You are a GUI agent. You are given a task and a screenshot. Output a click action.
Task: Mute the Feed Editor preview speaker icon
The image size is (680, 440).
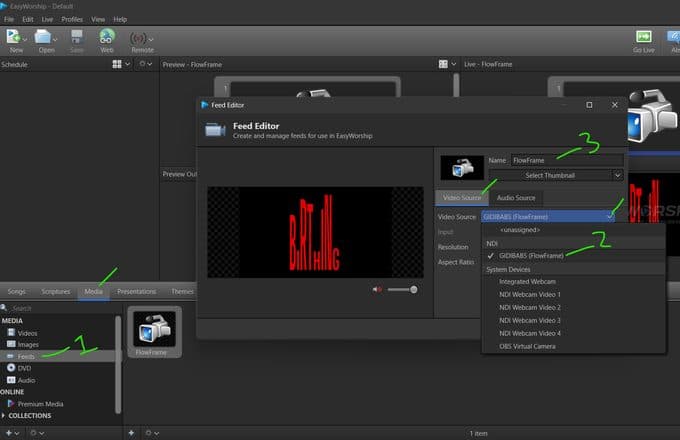[377, 290]
